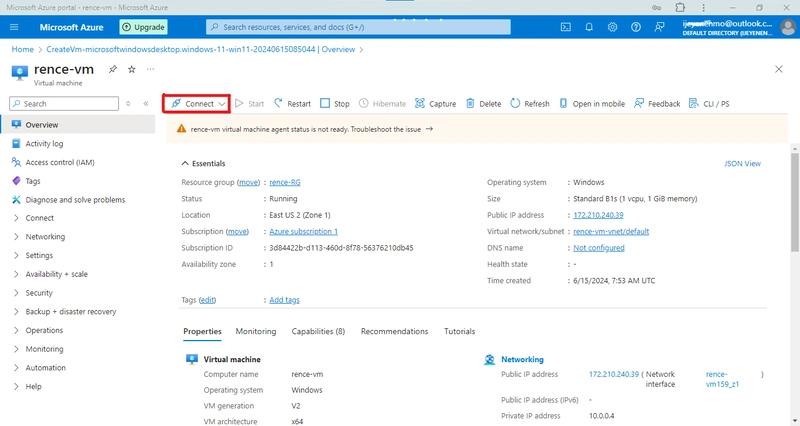
Task: Click the Restart toolbar button
Action: (x=292, y=104)
